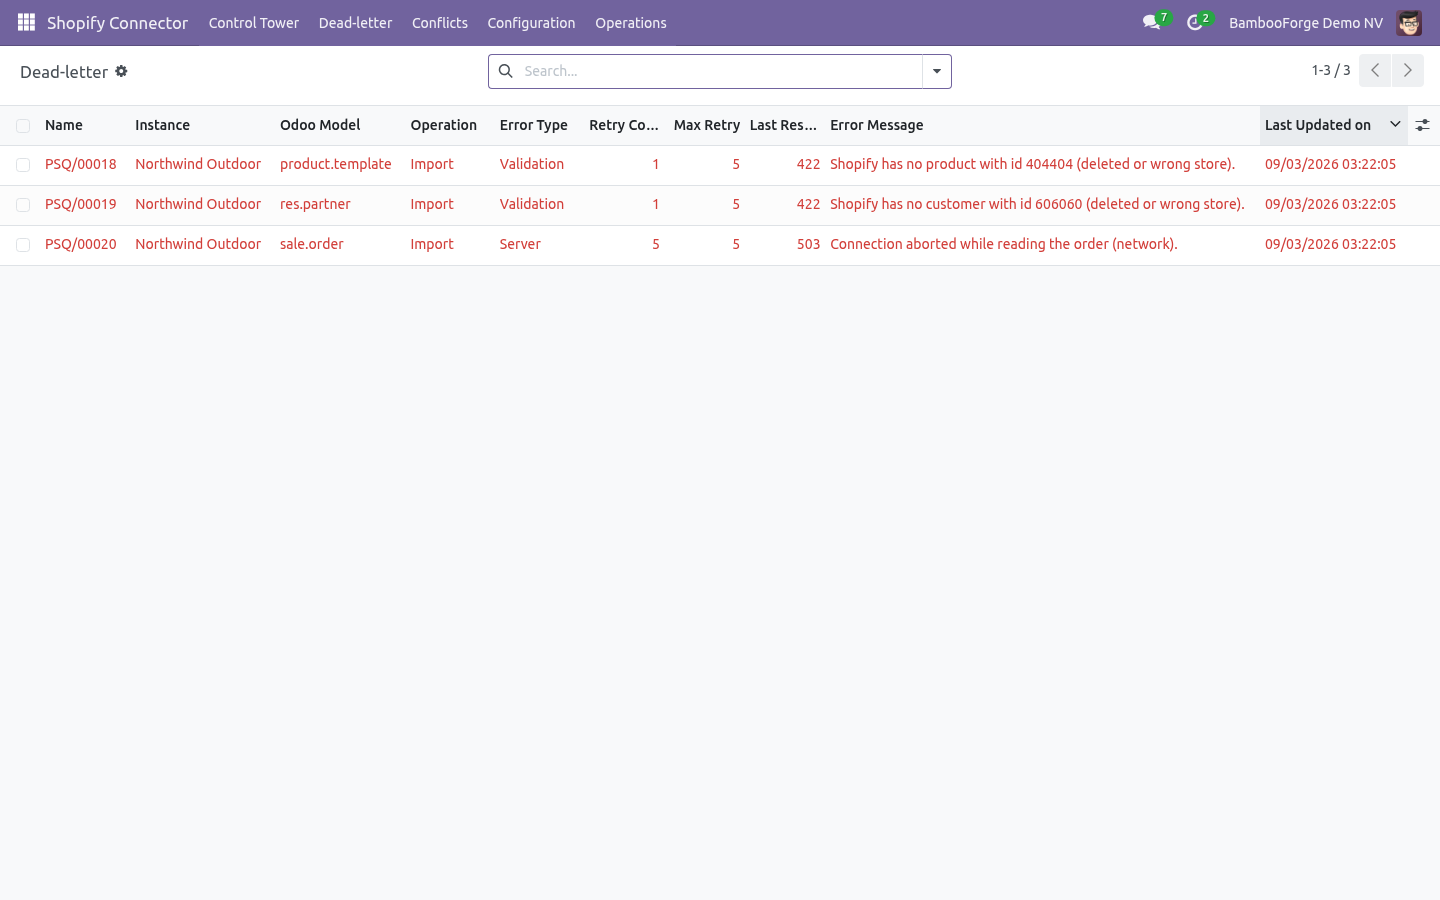Open record PSQ/00020
The image size is (1440, 900).
[81, 244]
